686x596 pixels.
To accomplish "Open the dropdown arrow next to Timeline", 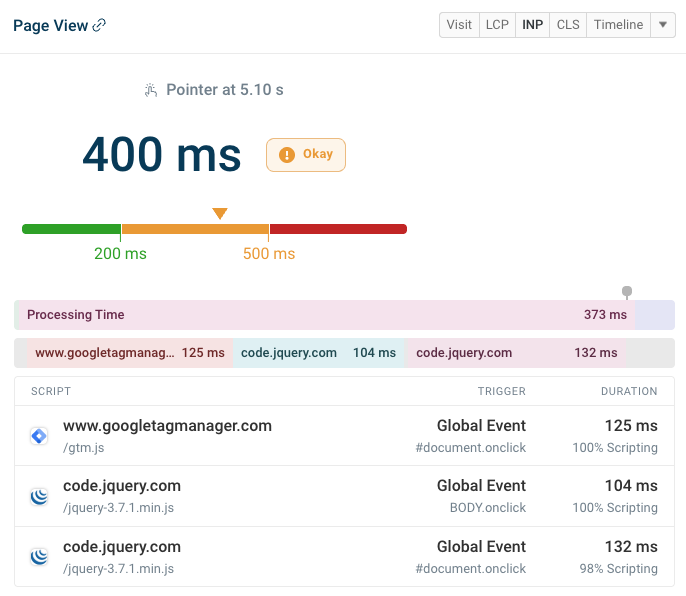I will [663, 25].
